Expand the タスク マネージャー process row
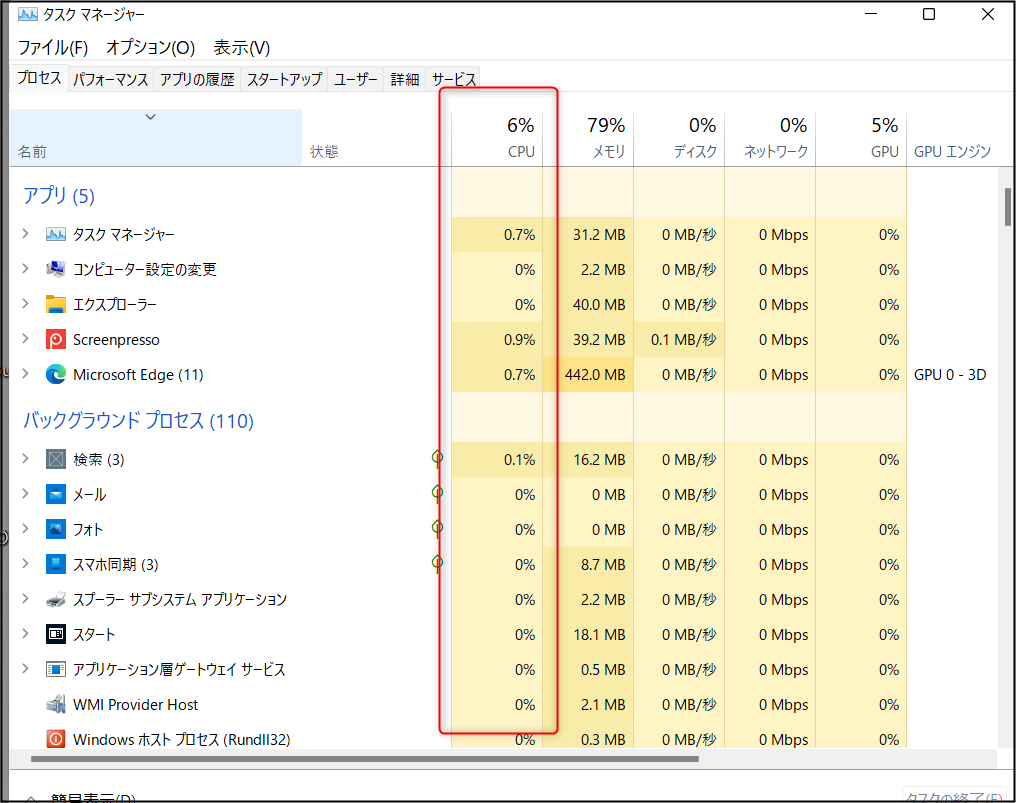 point(25,233)
